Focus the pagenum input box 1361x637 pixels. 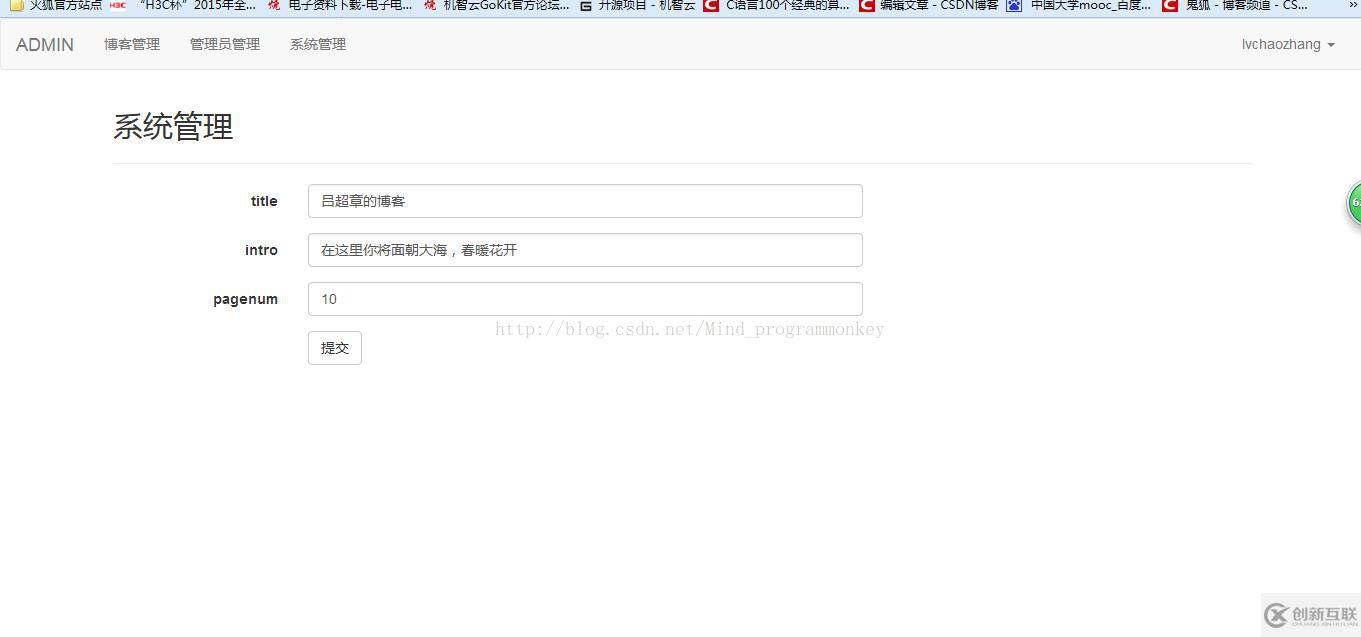(x=585, y=298)
